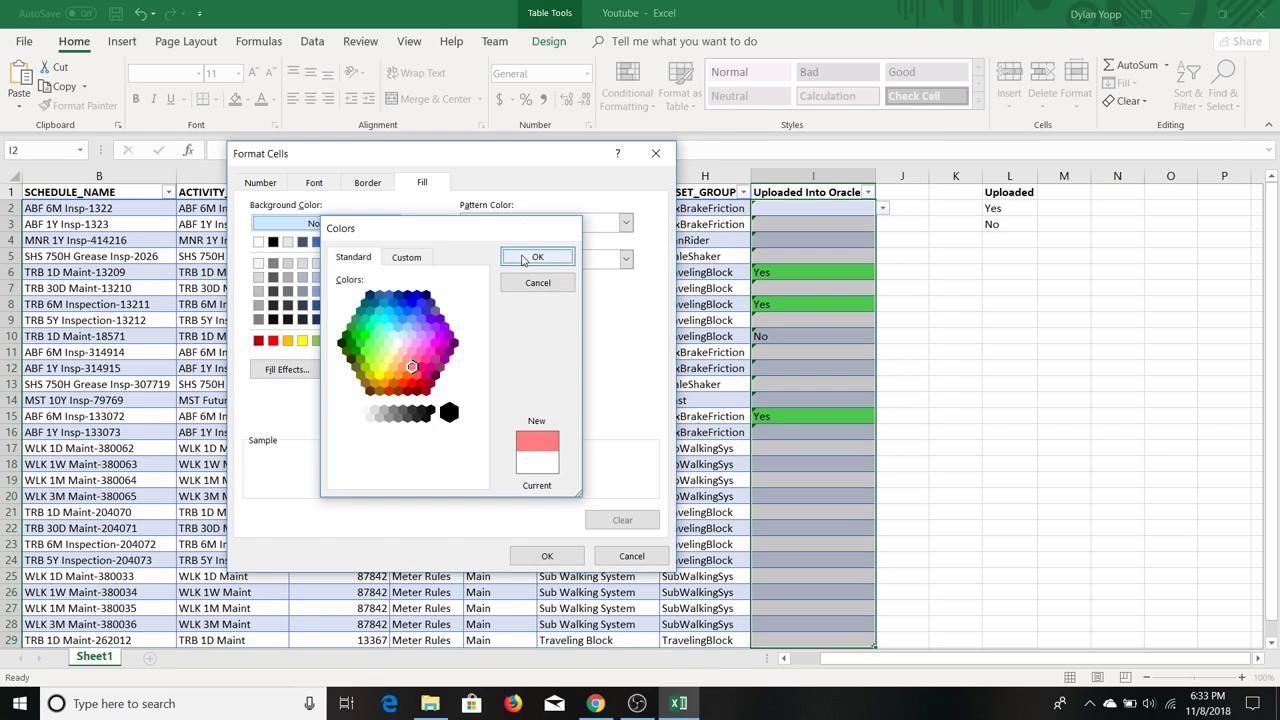Open the Border tab in Format Cells
1280x720 pixels.
pyautogui.click(x=367, y=183)
